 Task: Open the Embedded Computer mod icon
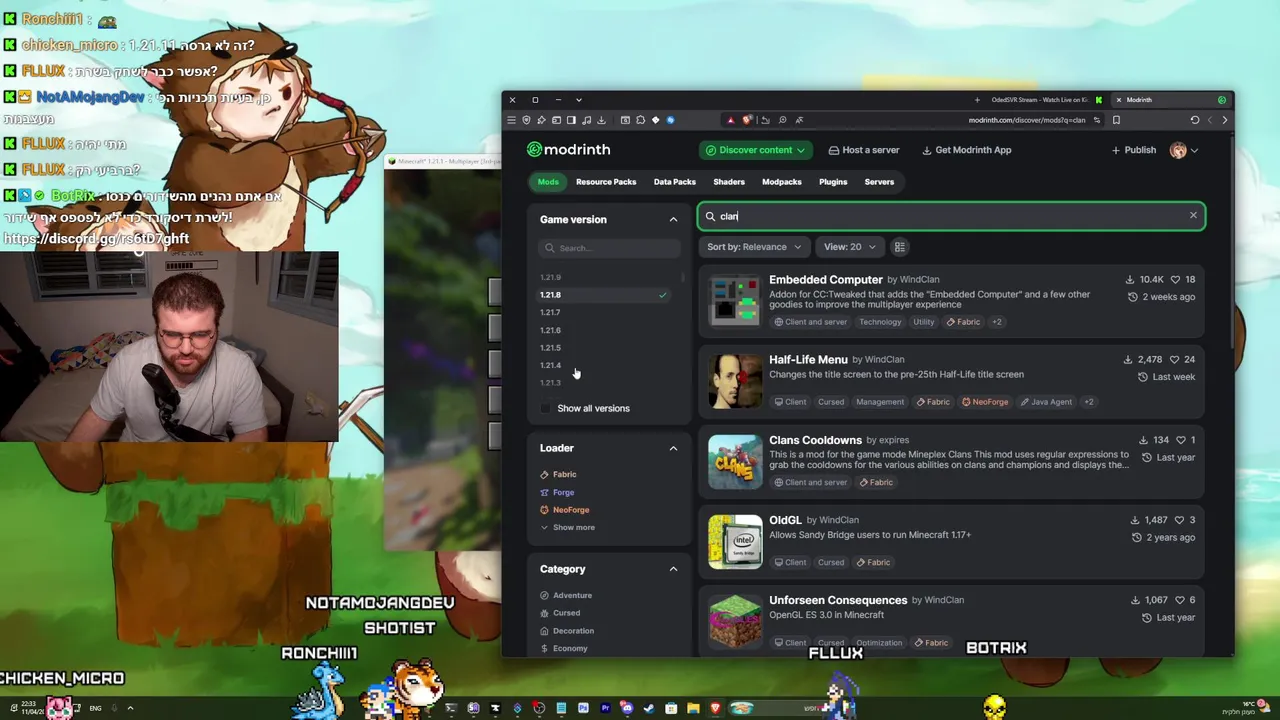(x=735, y=300)
